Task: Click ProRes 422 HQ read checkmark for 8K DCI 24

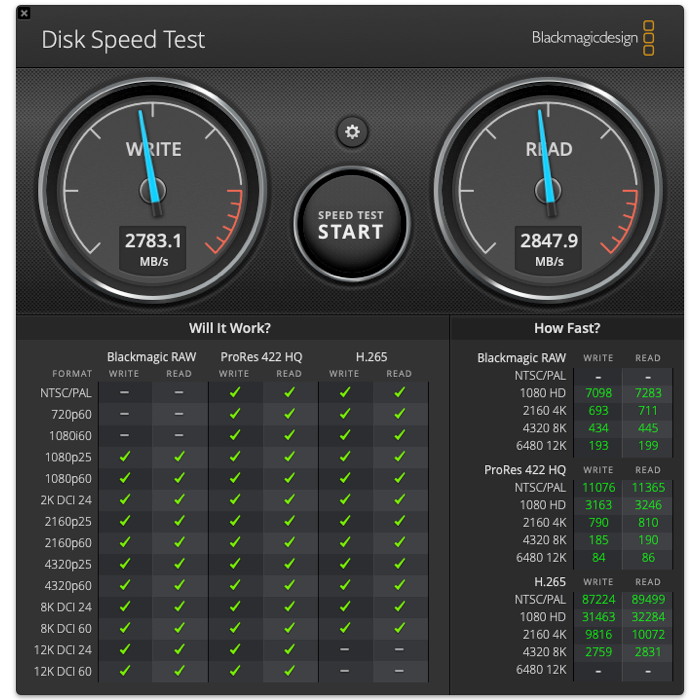Action: click(289, 606)
